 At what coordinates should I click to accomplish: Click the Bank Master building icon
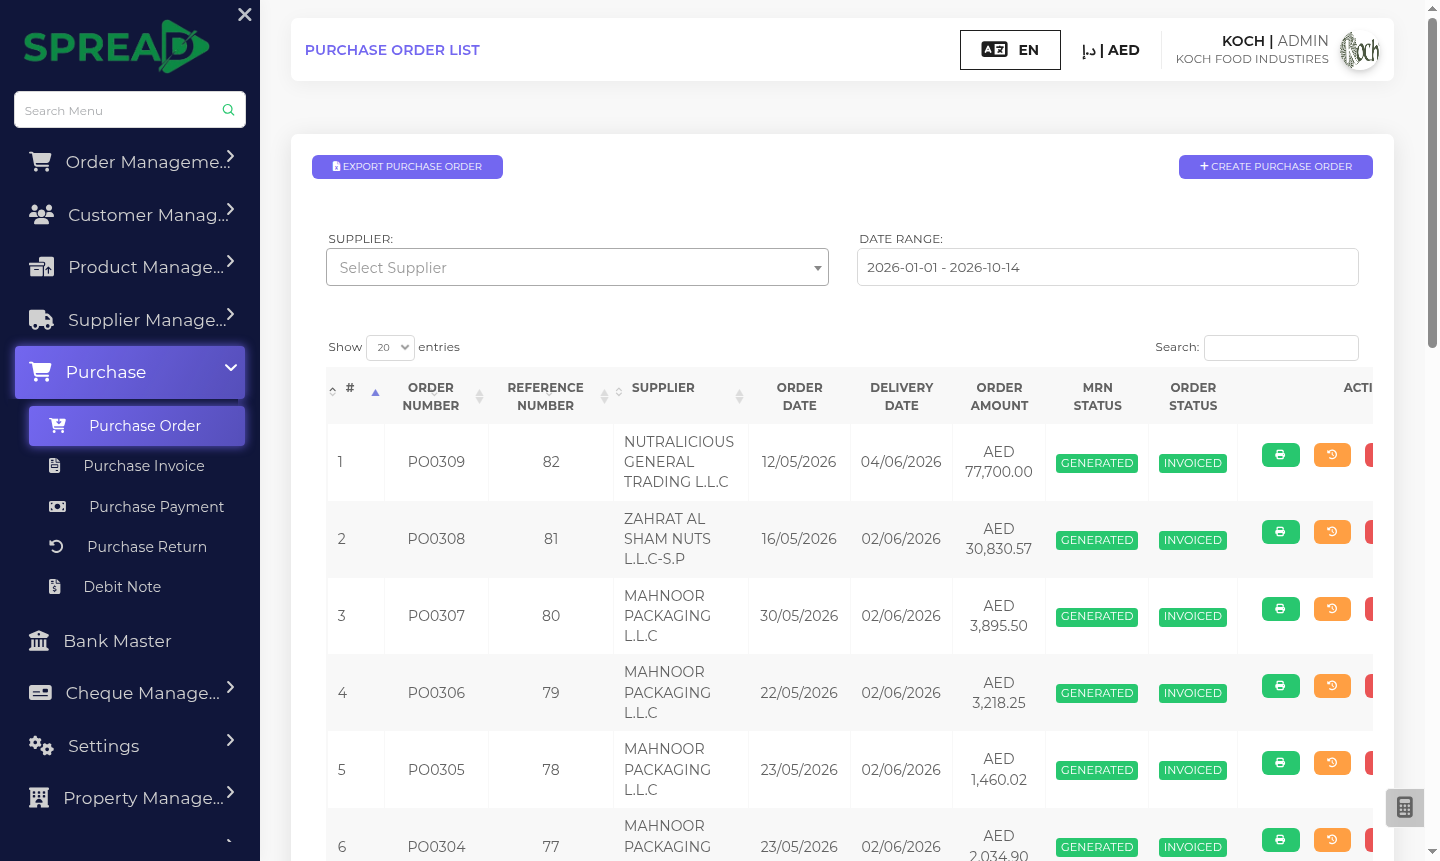tap(39, 641)
